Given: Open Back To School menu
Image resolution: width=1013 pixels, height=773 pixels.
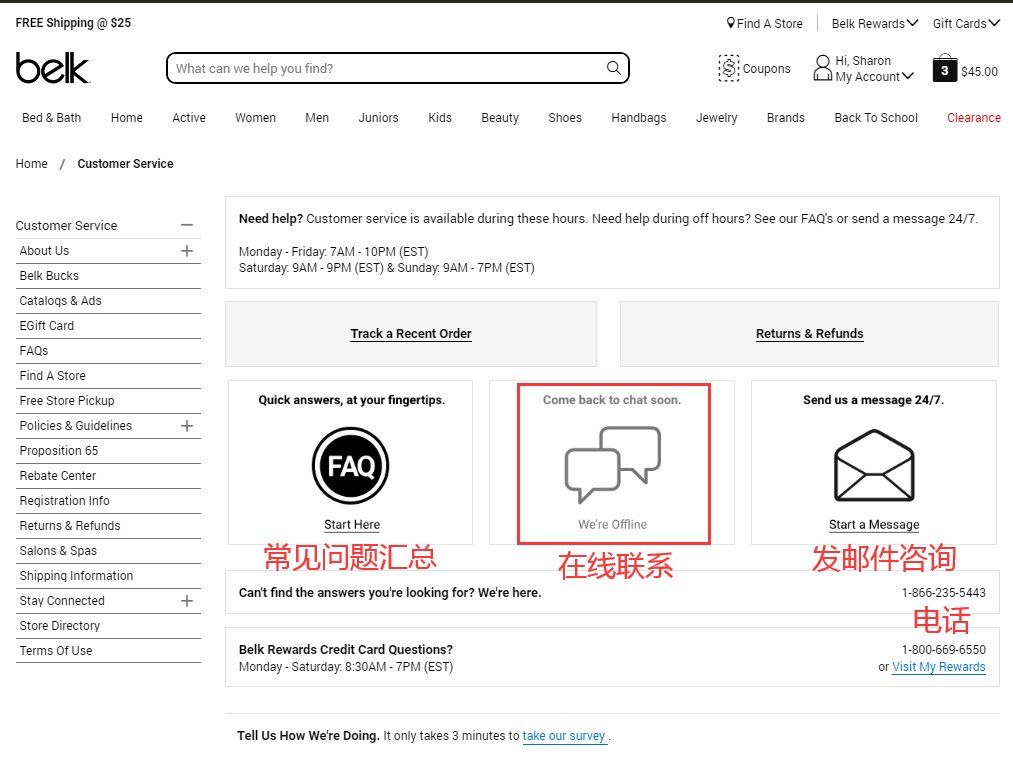Looking at the screenshot, I should coord(876,118).
